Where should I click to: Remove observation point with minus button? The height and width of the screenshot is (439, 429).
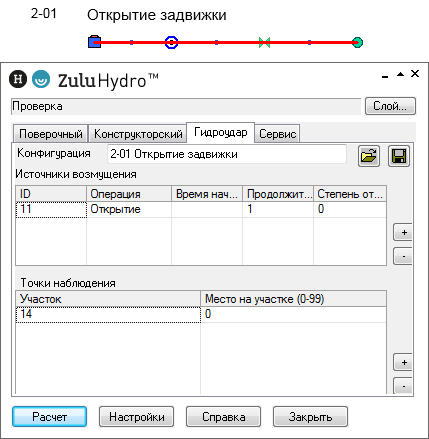(x=404, y=386)
